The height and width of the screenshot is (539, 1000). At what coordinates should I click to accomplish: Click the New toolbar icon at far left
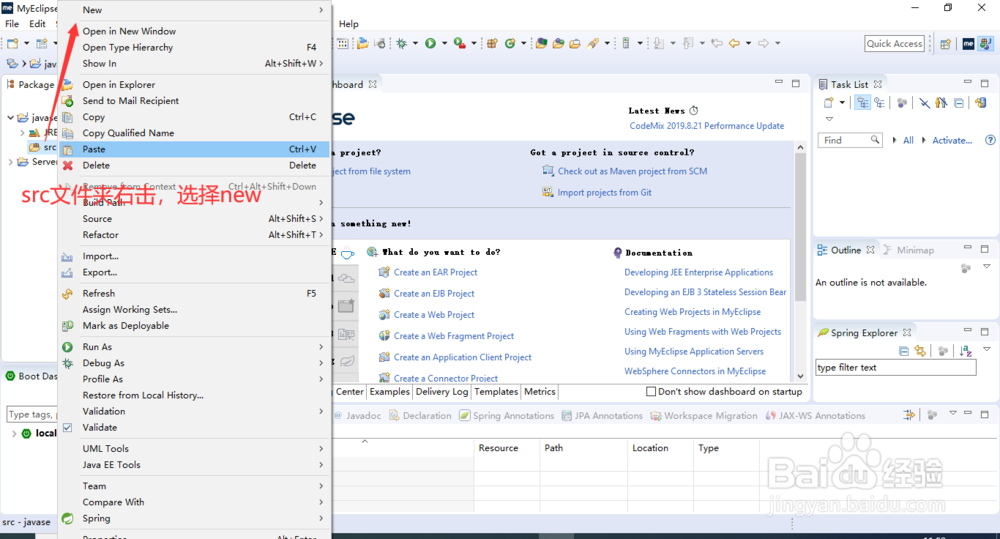click(x=13, y=43)
